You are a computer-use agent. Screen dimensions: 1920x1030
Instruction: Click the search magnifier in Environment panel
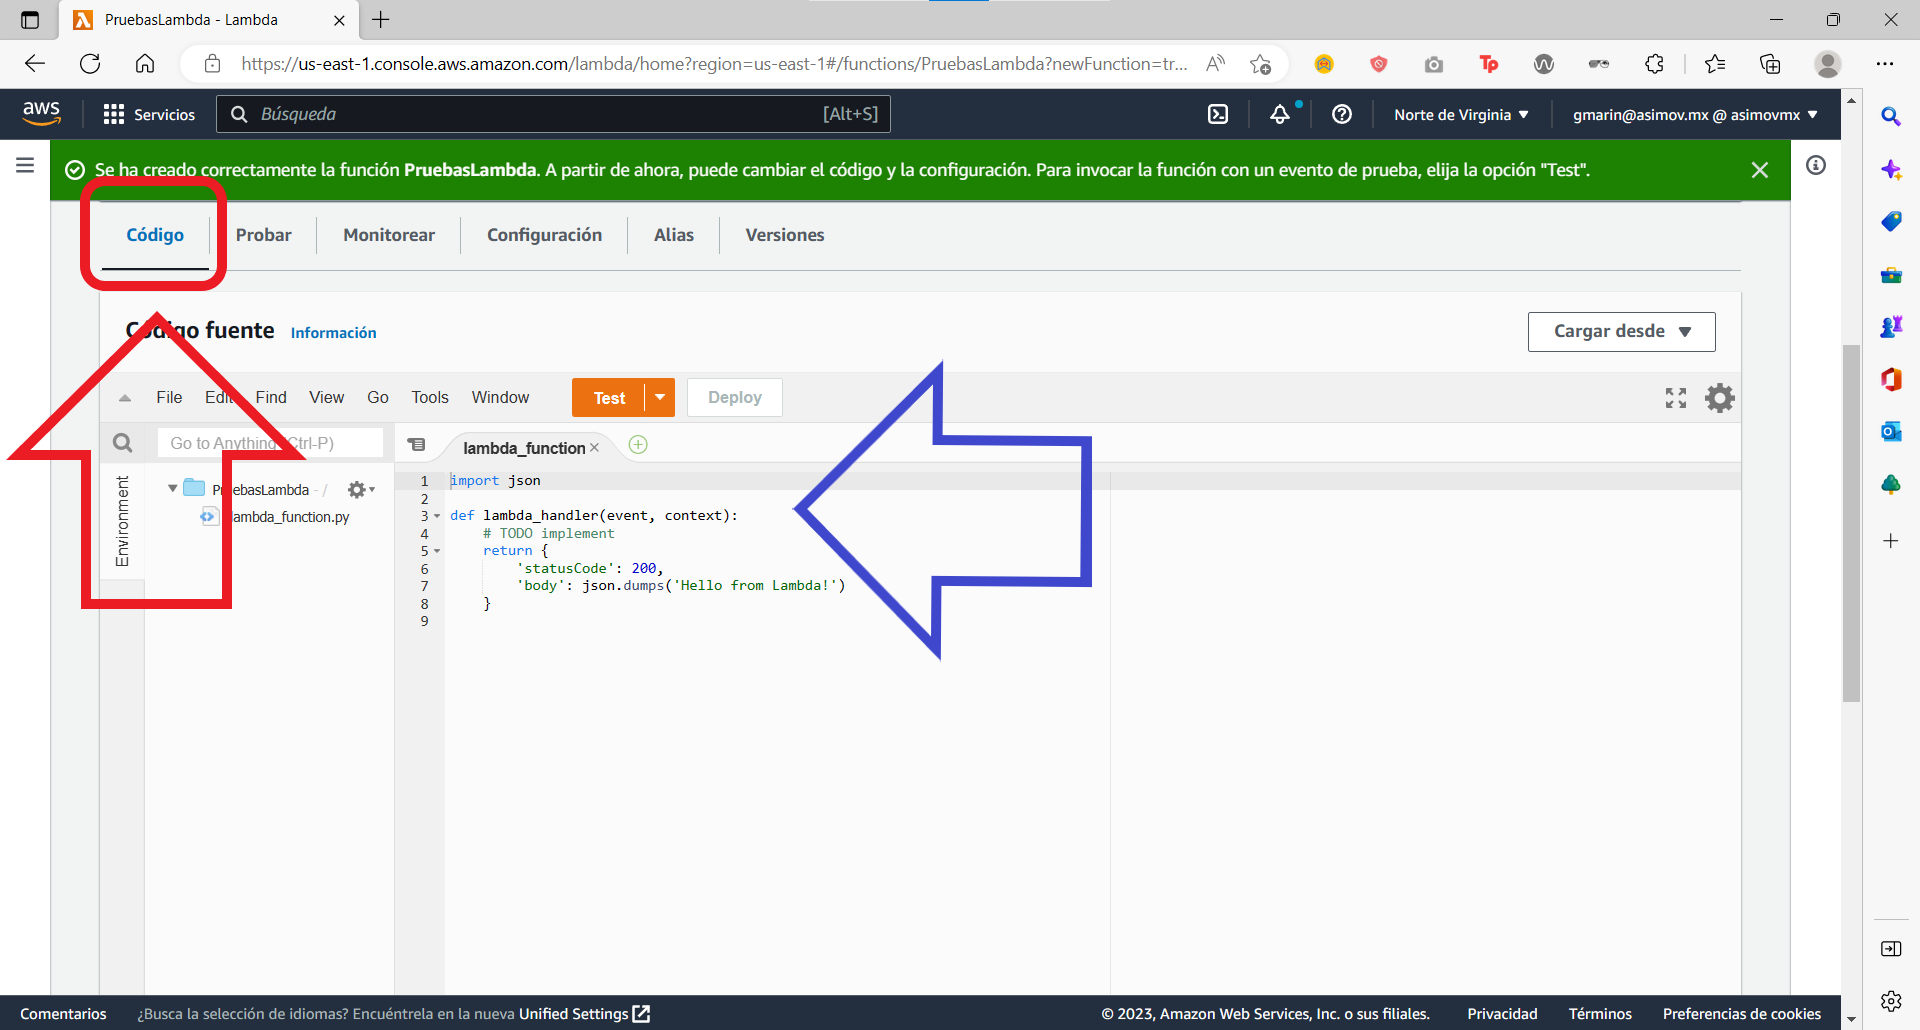(122, 443)
